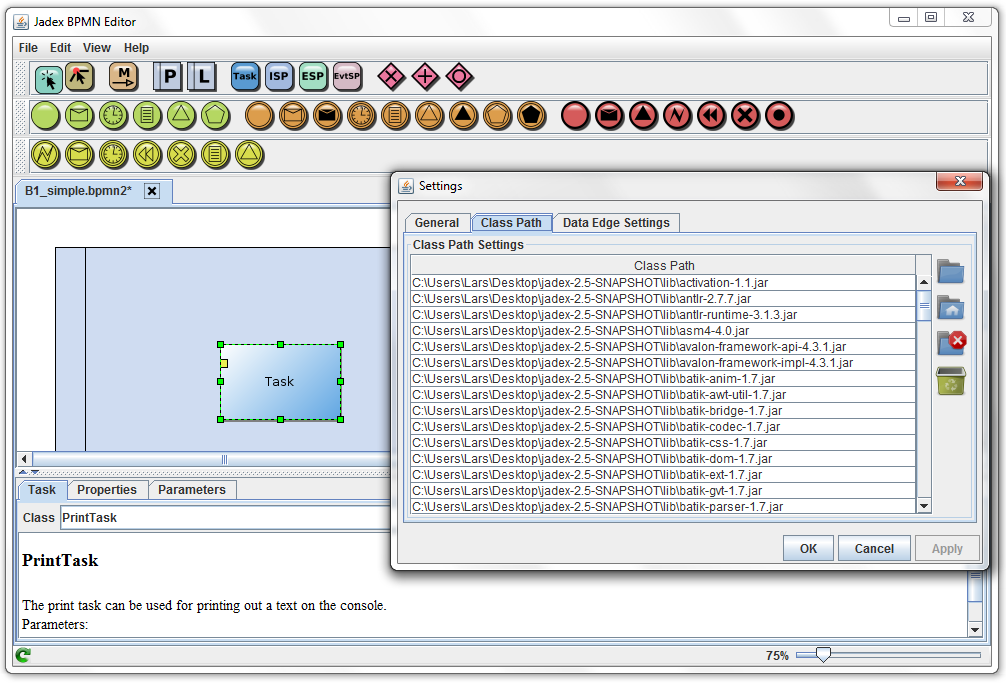Select the ISP subprocess tool
The width and height of the screenshot is (1006, 683).
click(279, 77)
